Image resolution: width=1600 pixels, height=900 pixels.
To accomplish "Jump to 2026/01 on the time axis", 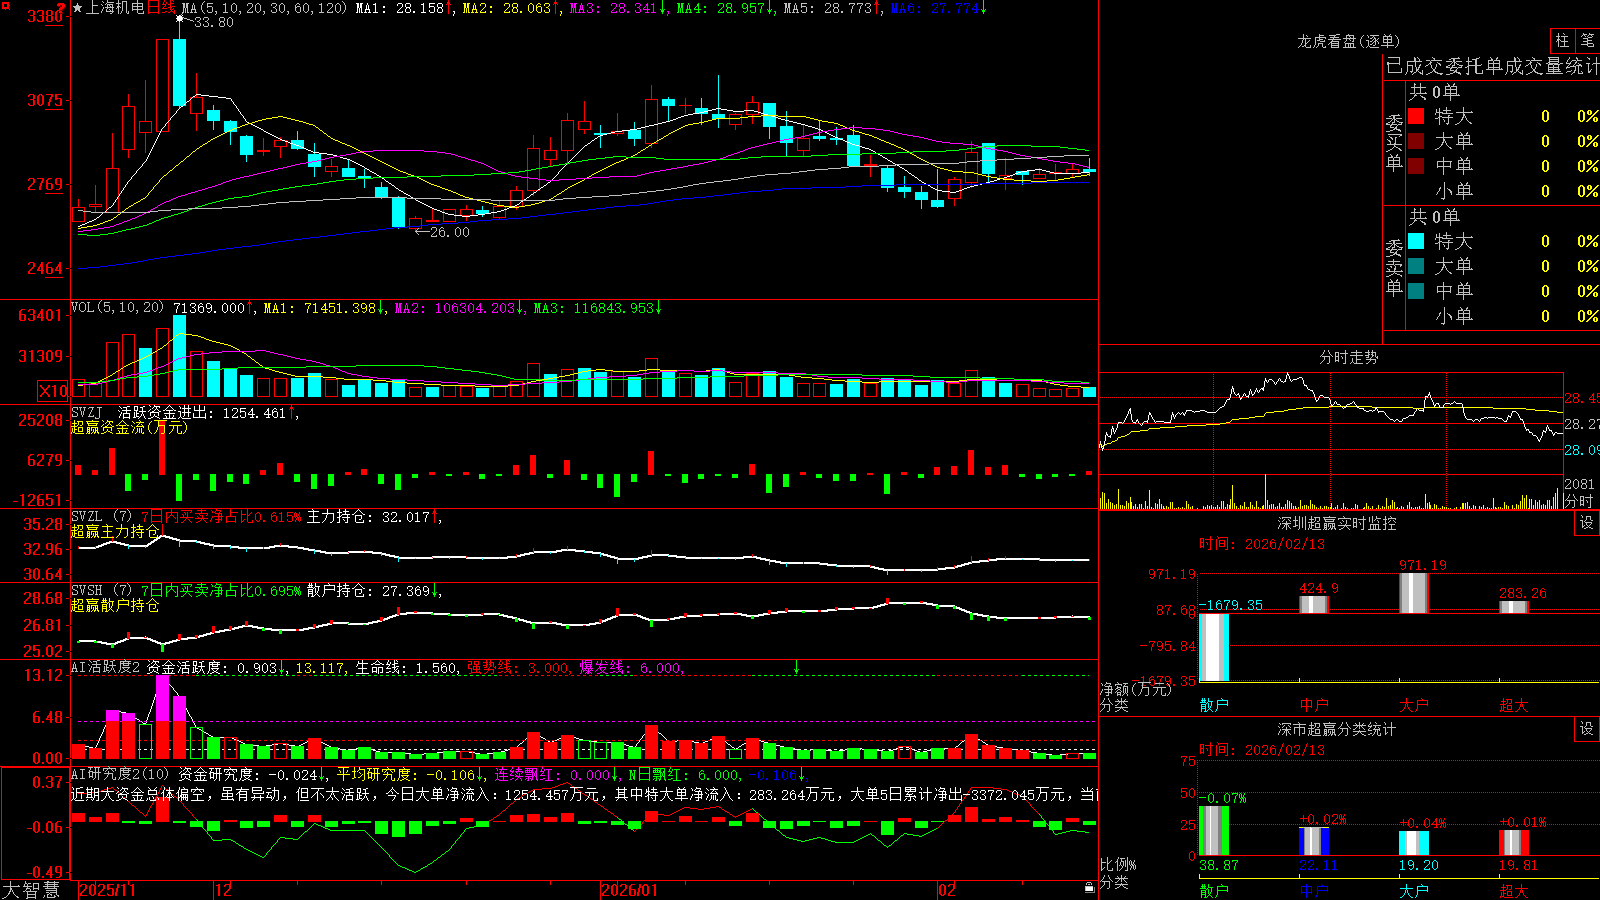I will click(629, 890).
